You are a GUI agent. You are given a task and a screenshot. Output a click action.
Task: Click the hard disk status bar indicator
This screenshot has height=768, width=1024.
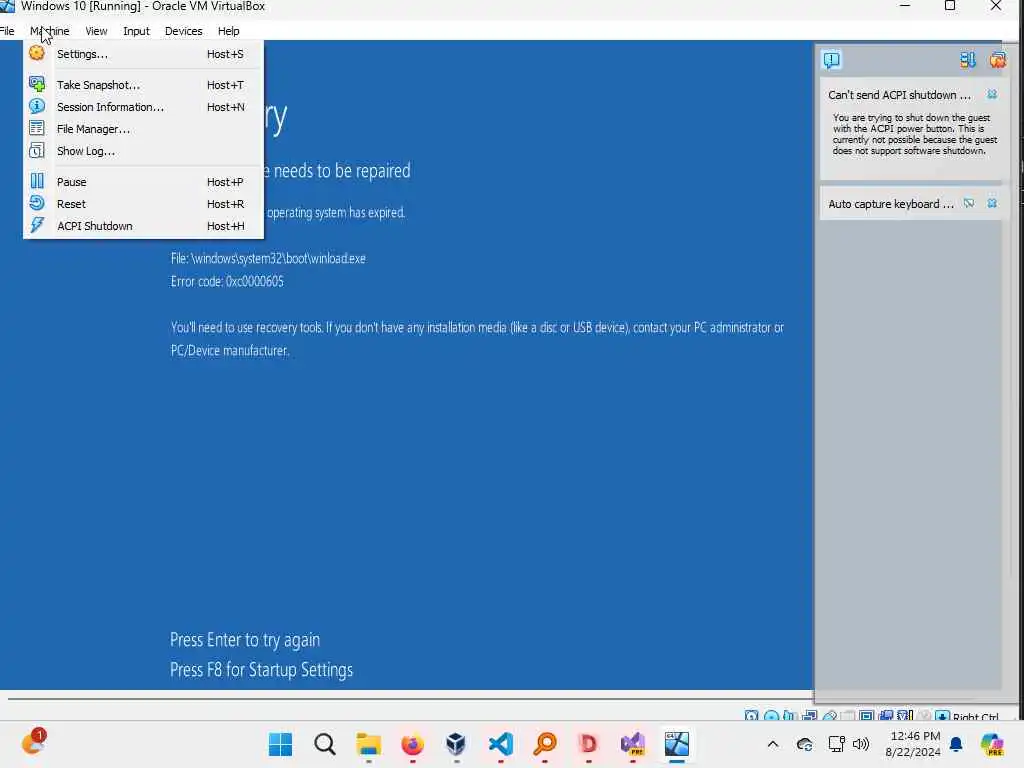coord(752,716)
